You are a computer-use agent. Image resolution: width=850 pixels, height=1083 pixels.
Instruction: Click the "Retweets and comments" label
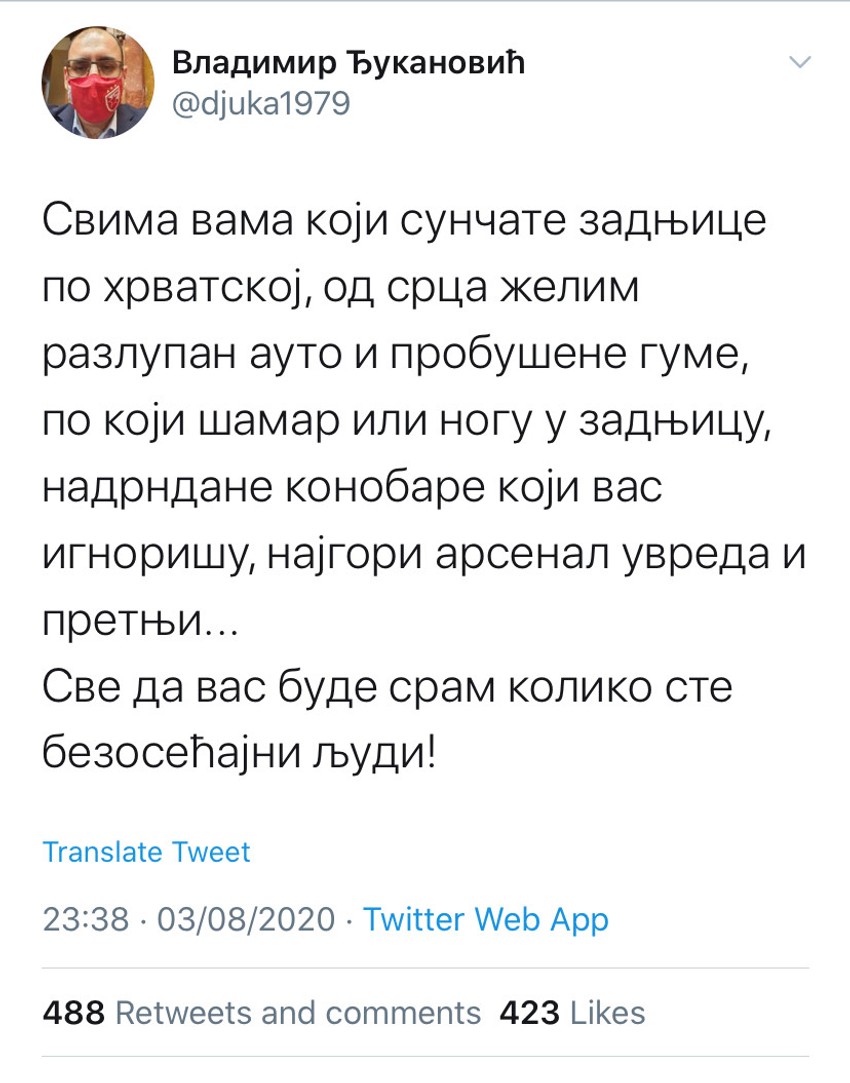298,1012
